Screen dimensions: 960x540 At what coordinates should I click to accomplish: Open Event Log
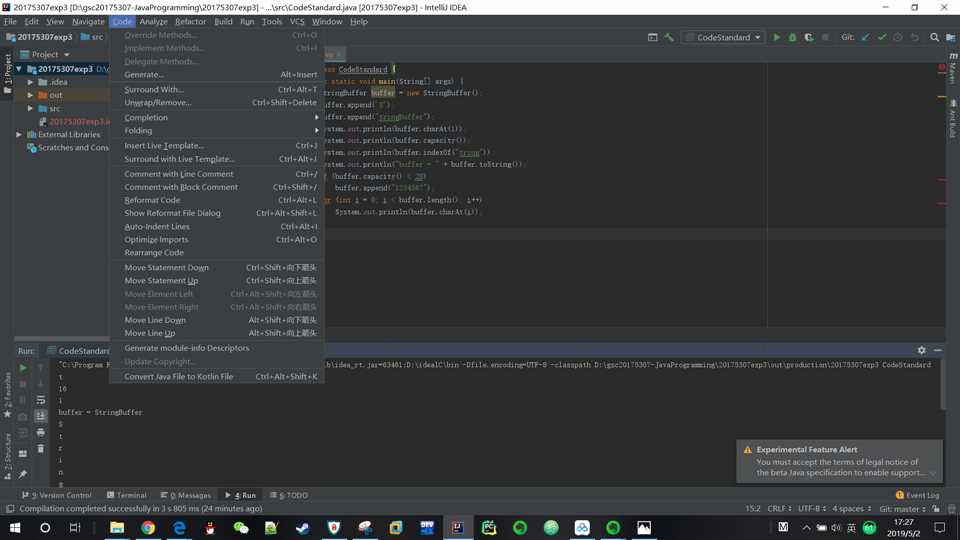(x=917, y=495)
